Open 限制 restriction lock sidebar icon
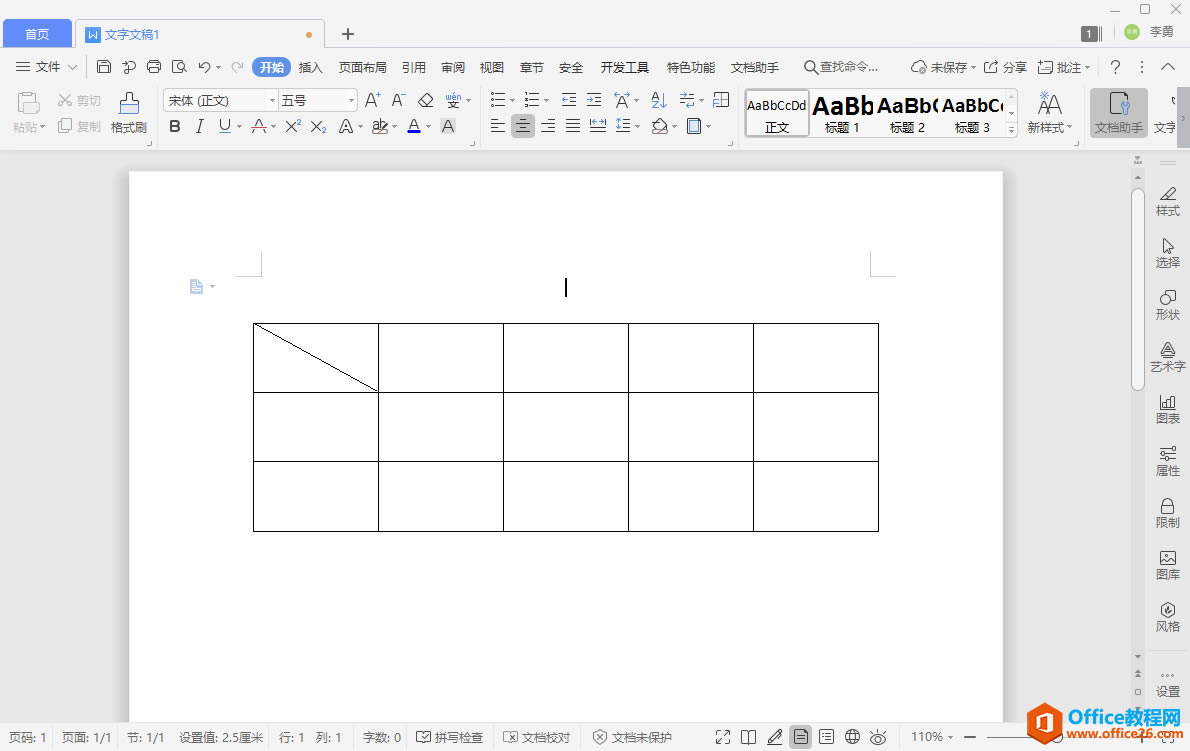Viewport: 1190px width, 751px height. tap(1167, 514)
